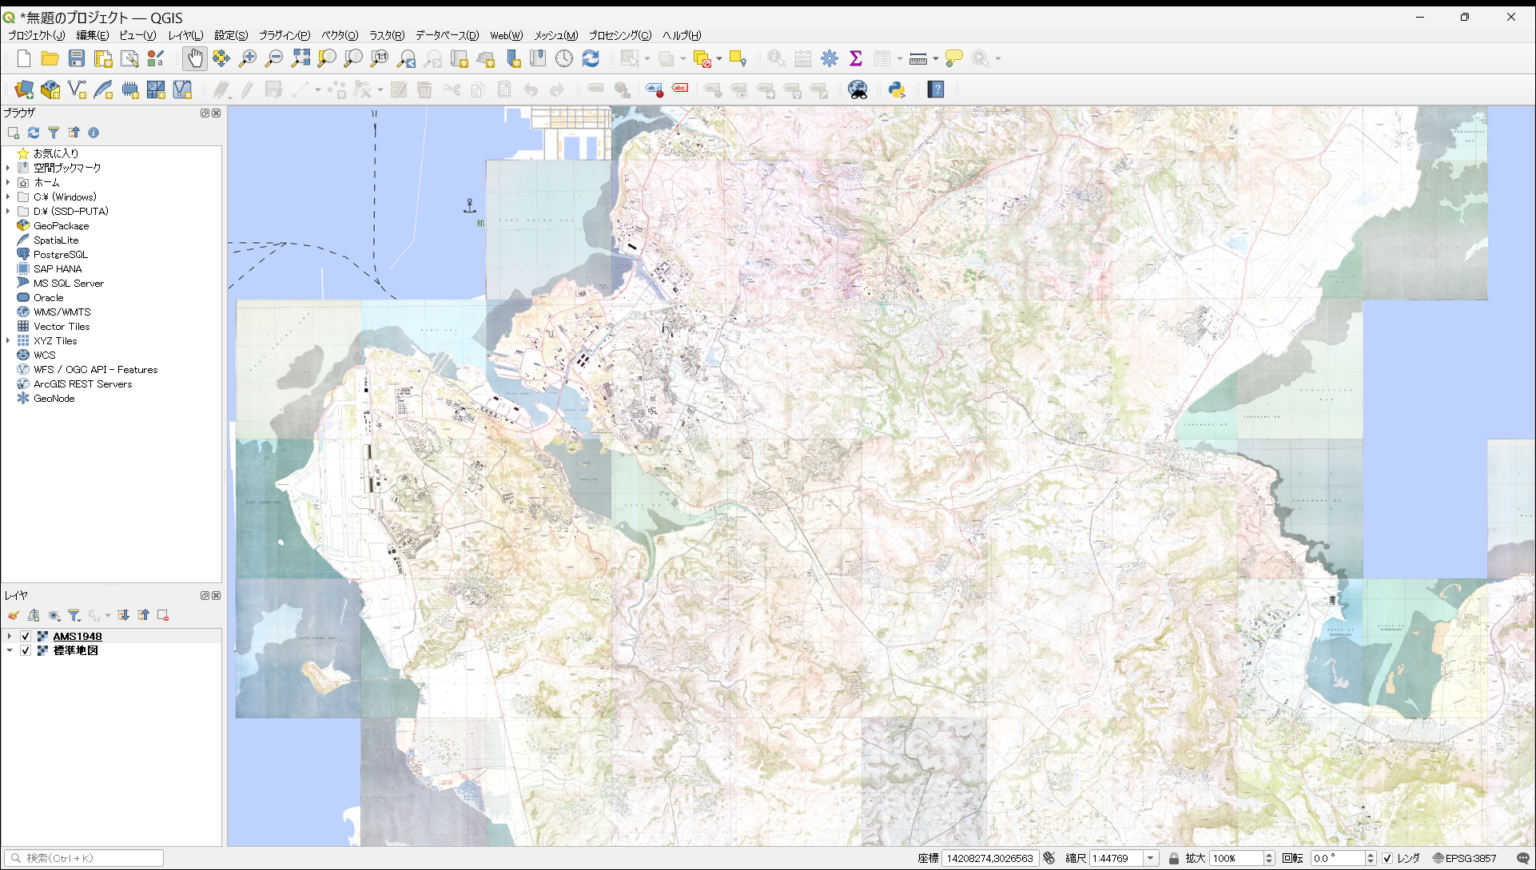1536x870 pixels.
Task: Open the Identify Features tool
Action: [x=775, y=58]
